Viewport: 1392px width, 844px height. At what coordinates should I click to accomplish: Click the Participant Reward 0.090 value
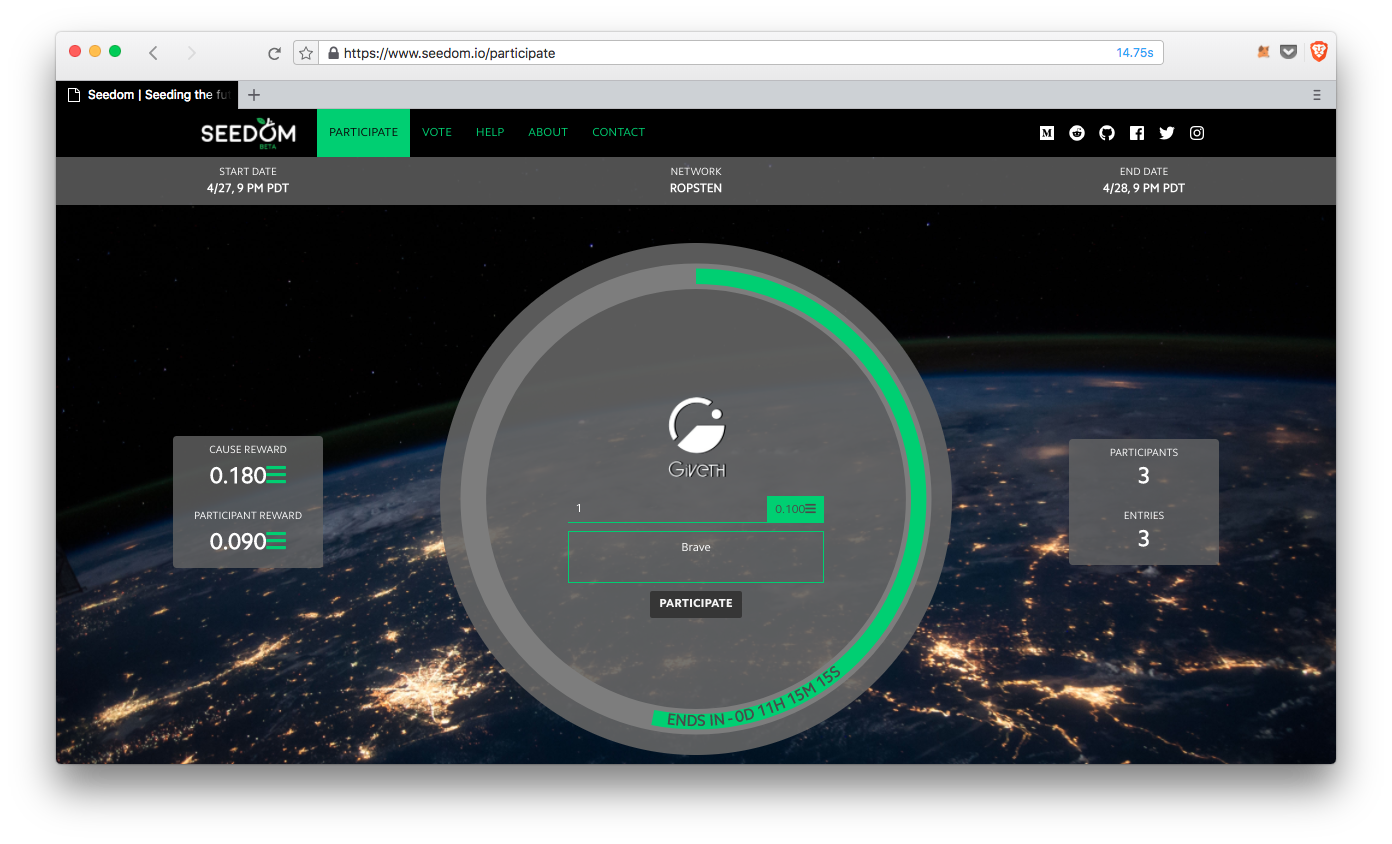point(248,542)
